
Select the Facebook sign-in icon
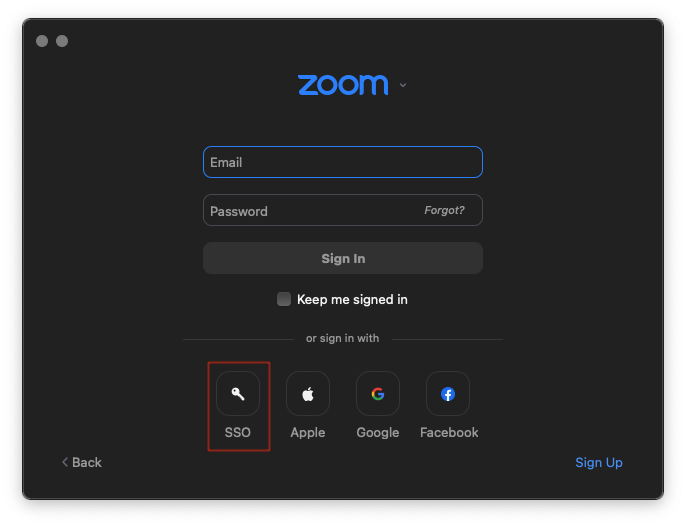tap(448, 394)
